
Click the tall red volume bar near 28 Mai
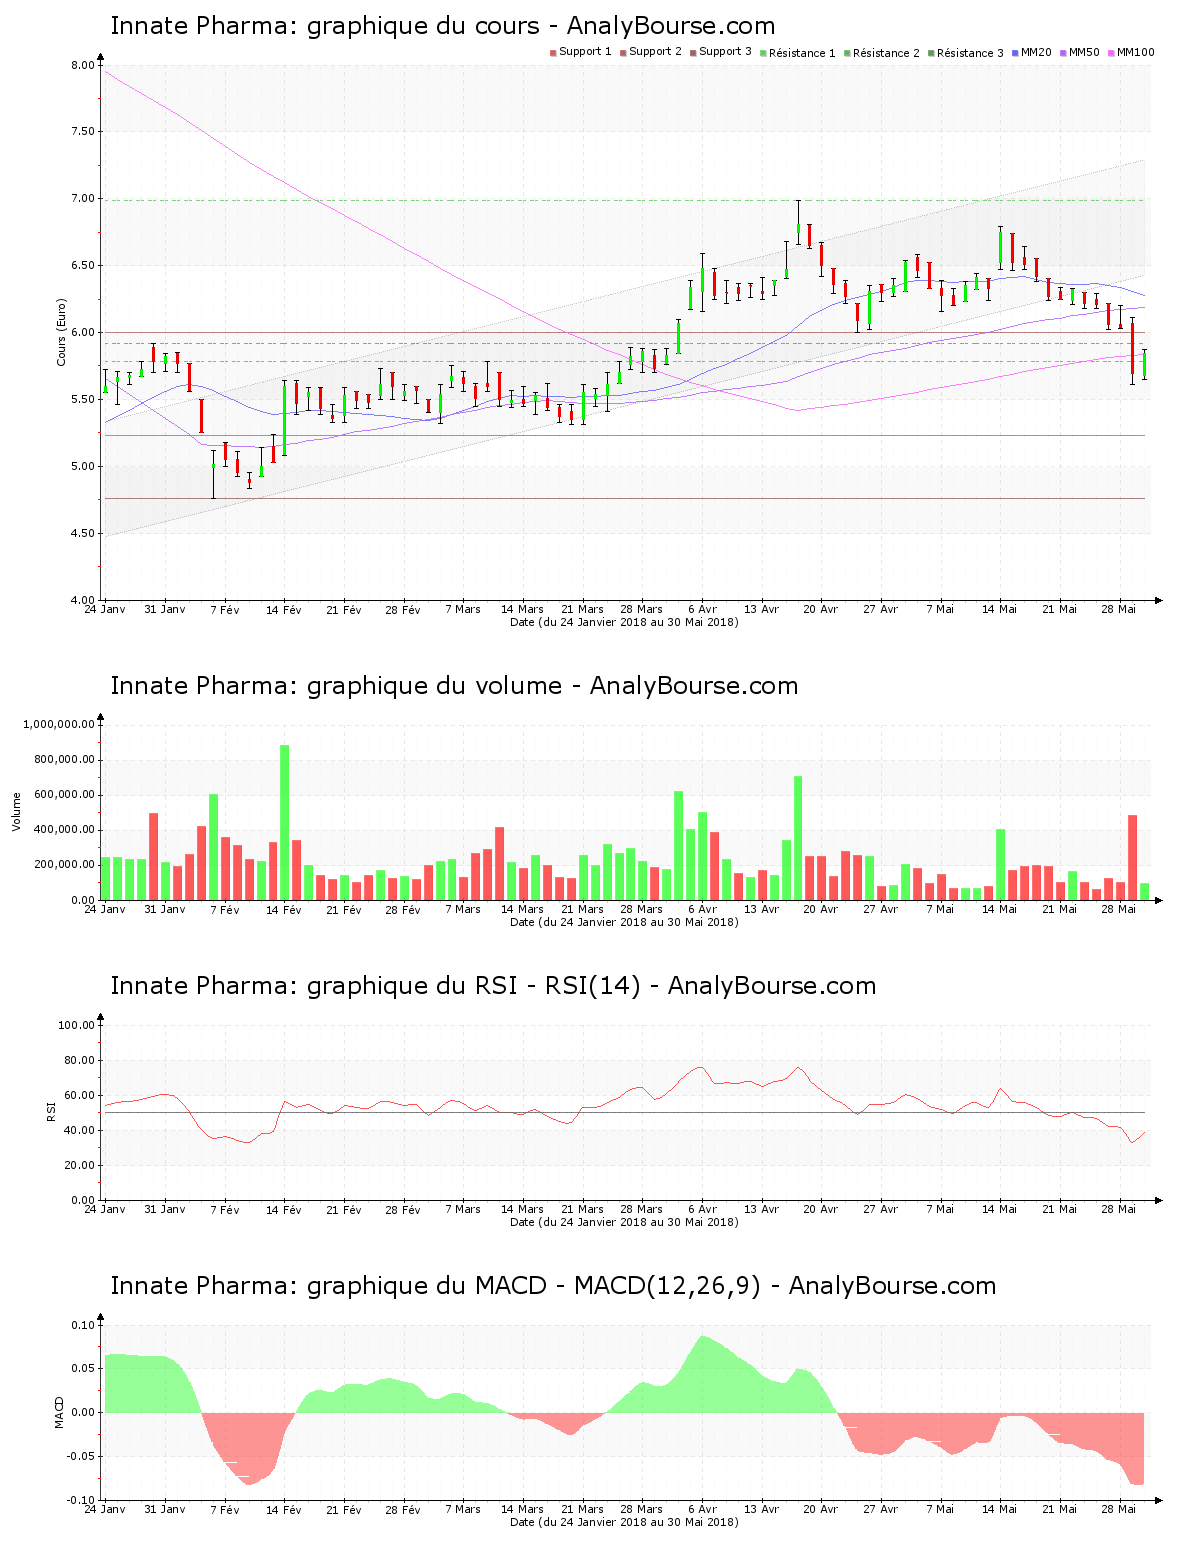pyautogui.click(x=1133, y=858)
